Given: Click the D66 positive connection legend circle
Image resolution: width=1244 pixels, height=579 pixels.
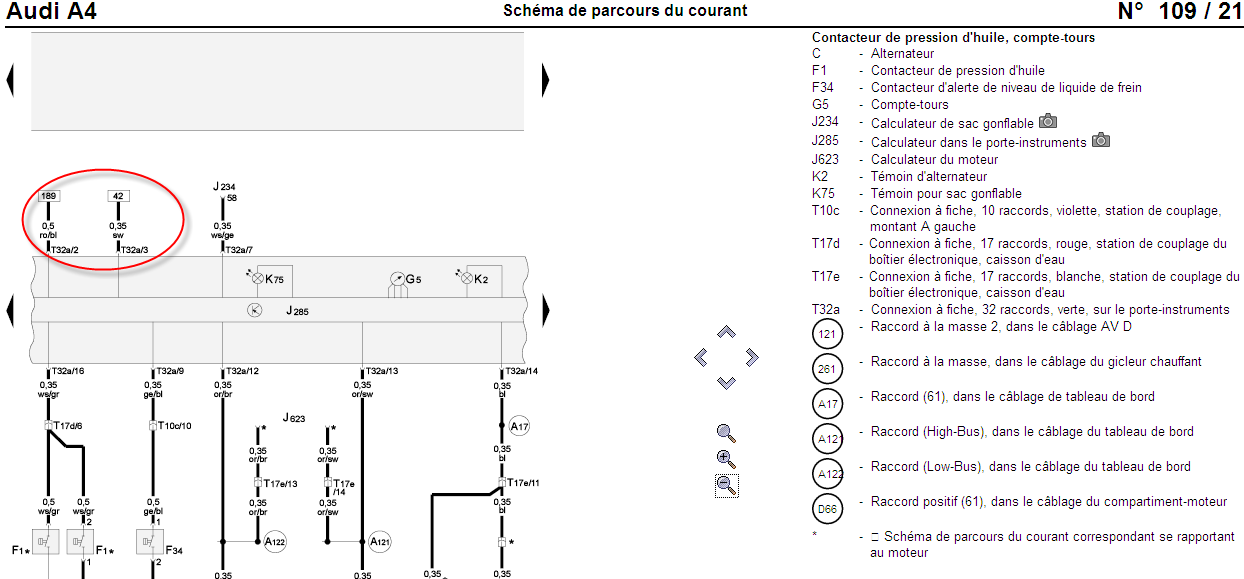Looking at the screenshot, I should [x=827, y=508].
